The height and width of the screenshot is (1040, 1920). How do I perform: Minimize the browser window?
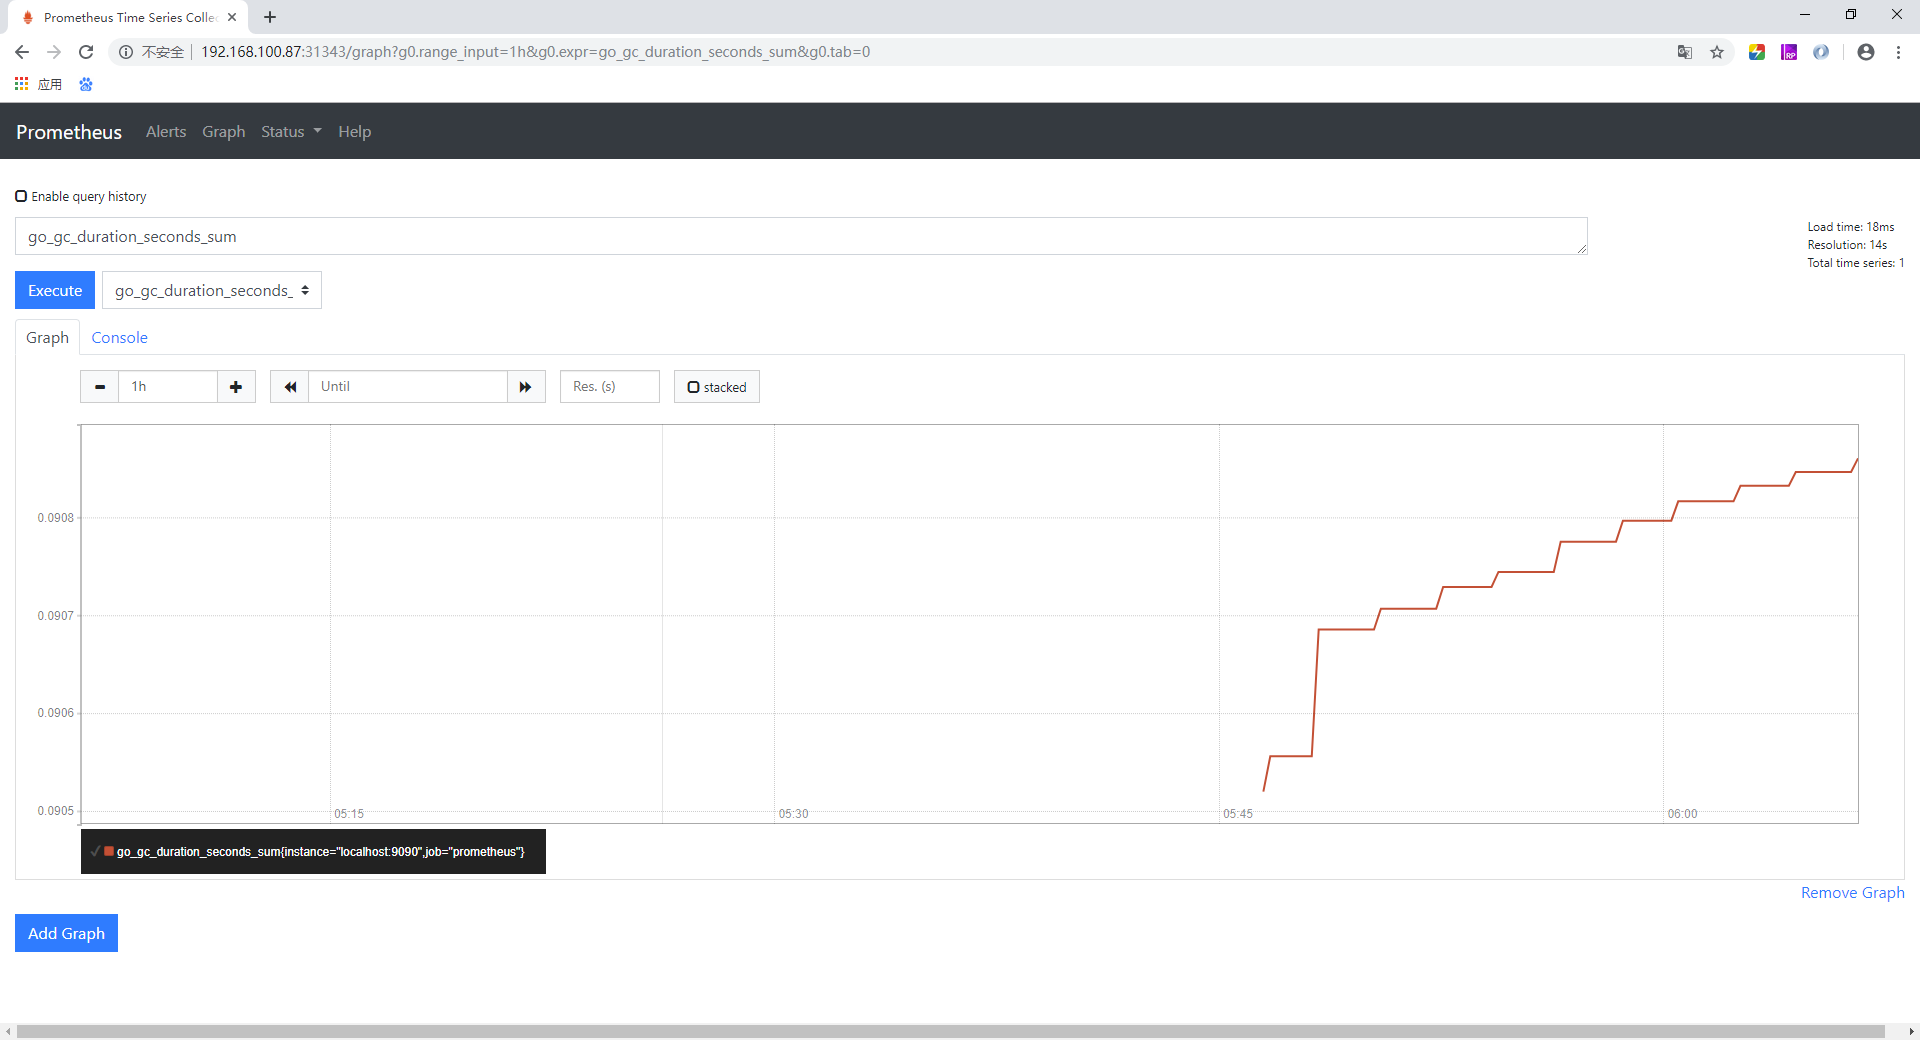click(1805, 14)
